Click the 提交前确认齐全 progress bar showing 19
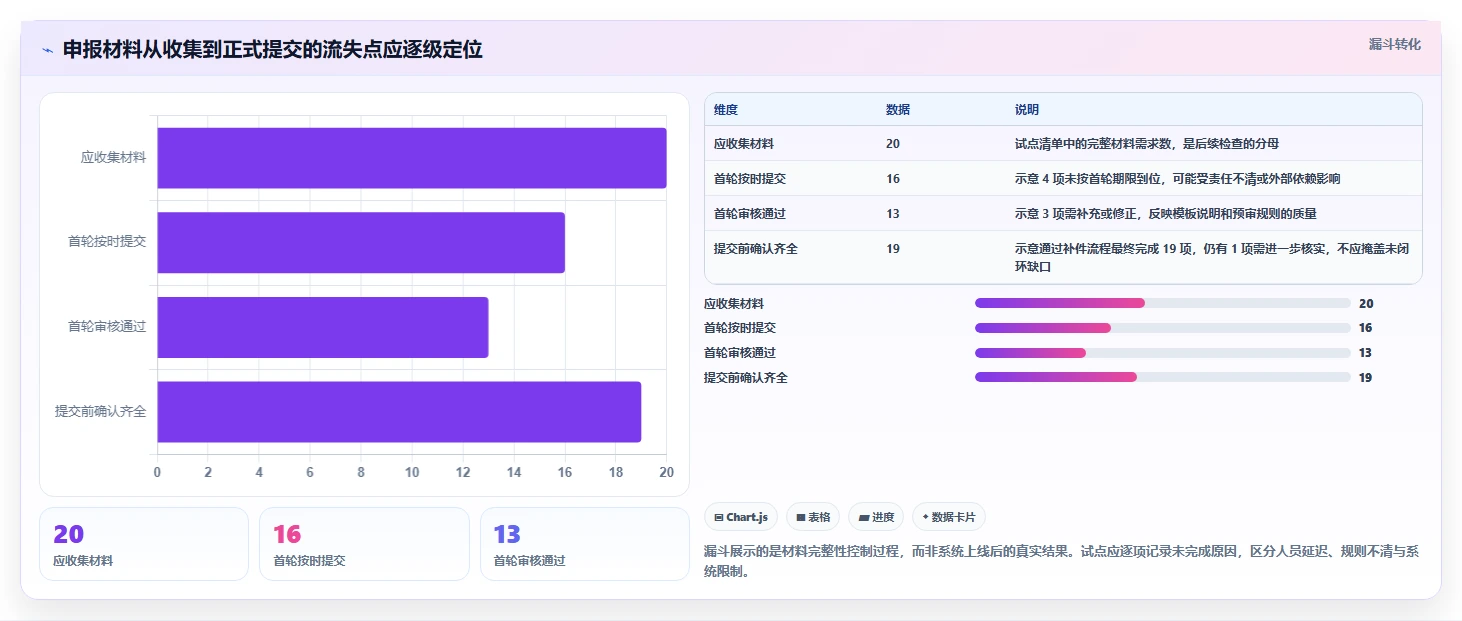This screenshot has width=1462, height=621. [x=1162, y=377]
